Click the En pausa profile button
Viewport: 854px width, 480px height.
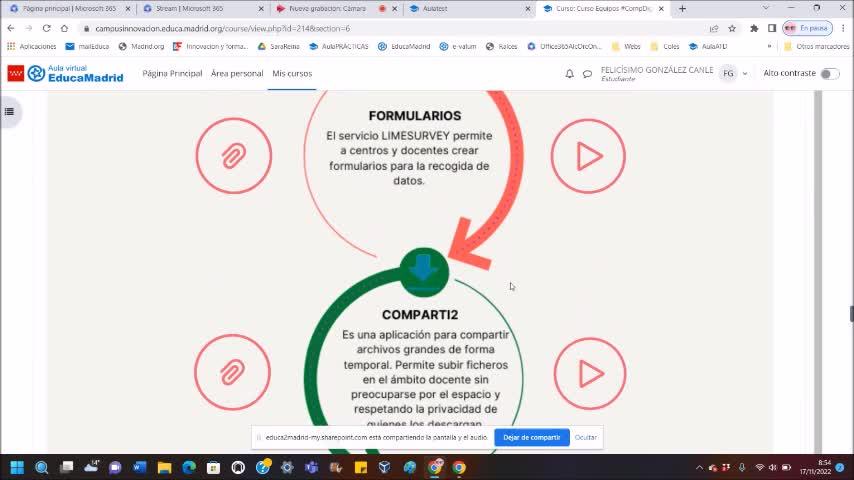tap(808, 28)
